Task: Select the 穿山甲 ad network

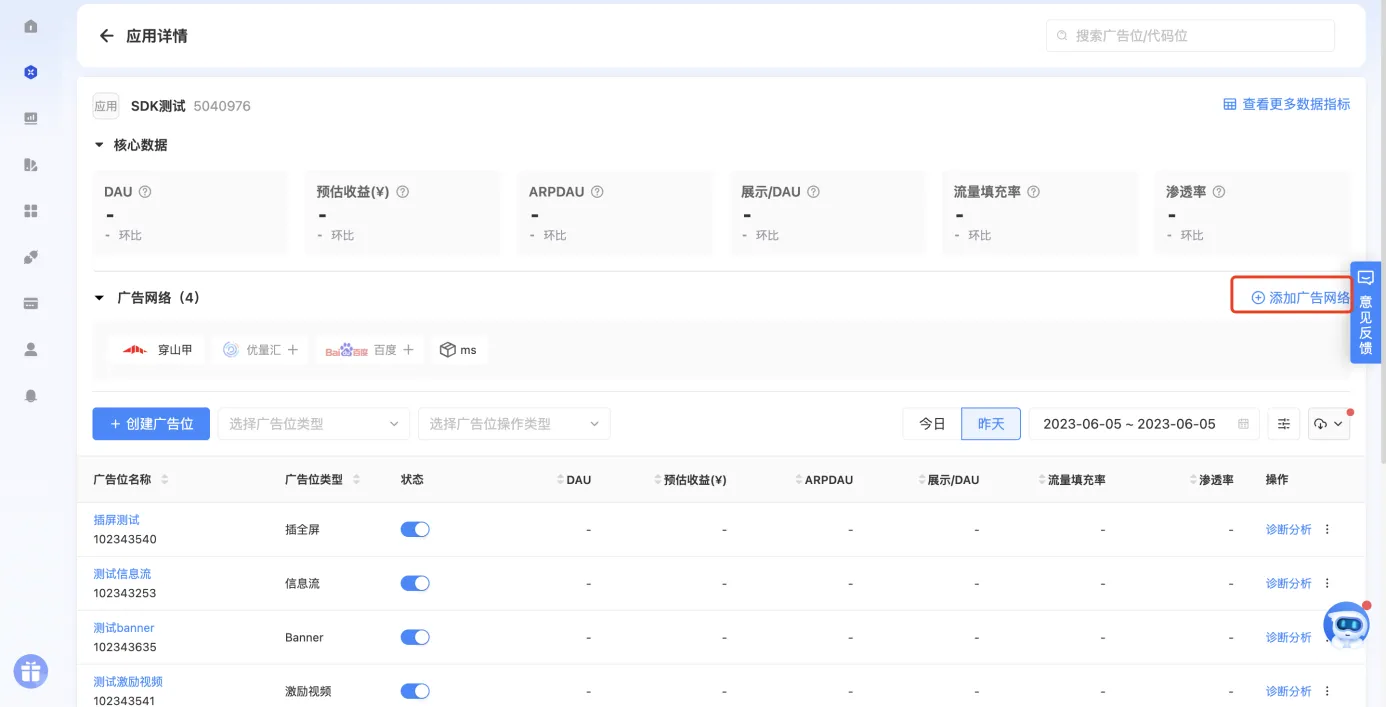Action: [x=157, y=350]
